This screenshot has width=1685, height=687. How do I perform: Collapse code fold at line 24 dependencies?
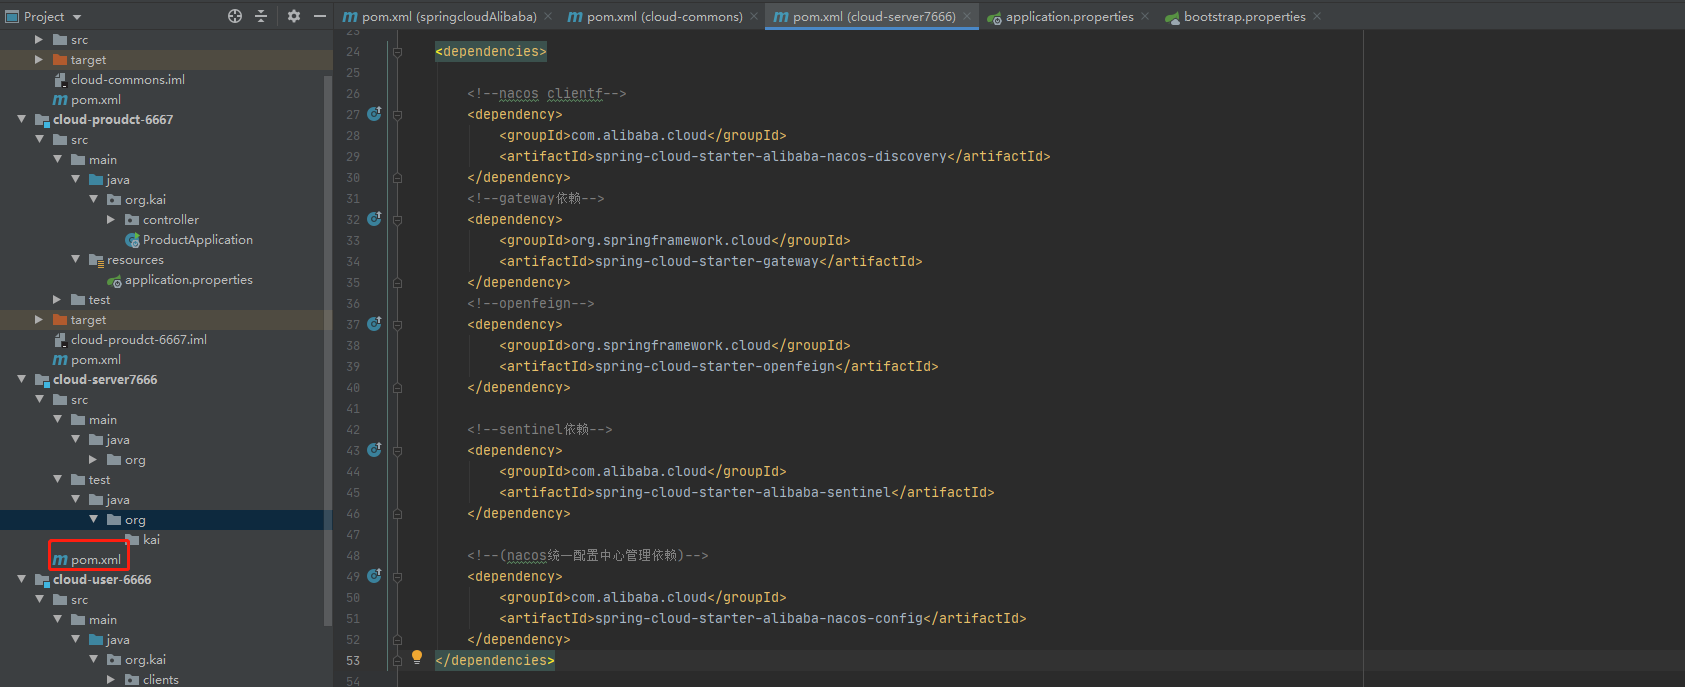(397, 52)
